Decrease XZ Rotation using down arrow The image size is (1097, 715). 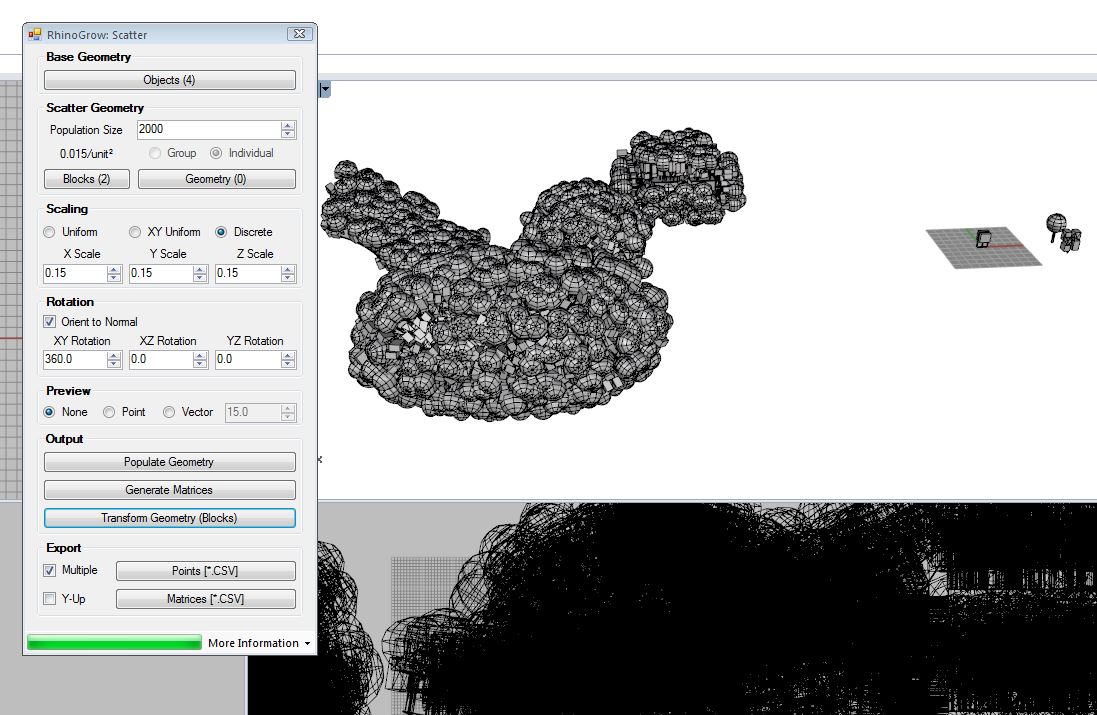click(200, 364)
